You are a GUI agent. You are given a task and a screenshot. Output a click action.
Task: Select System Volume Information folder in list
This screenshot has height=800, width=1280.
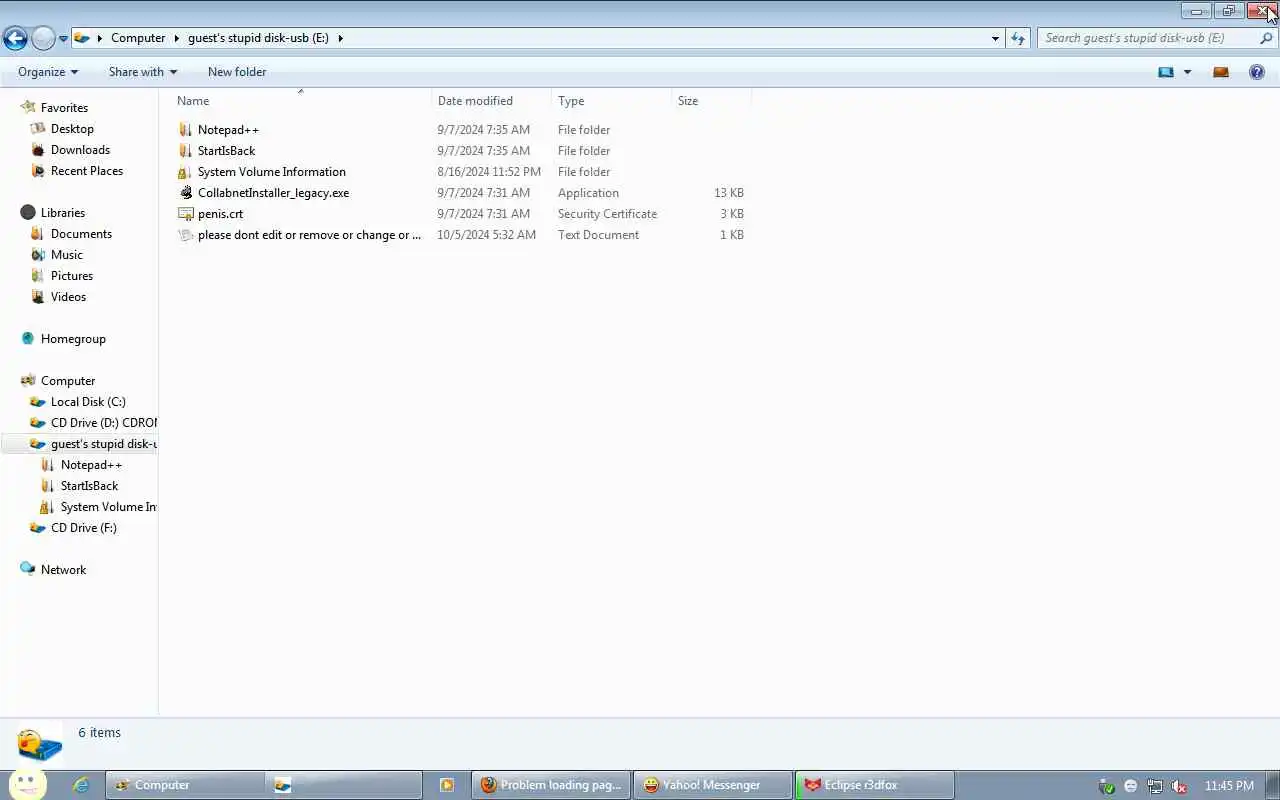(x=271, y=172)
